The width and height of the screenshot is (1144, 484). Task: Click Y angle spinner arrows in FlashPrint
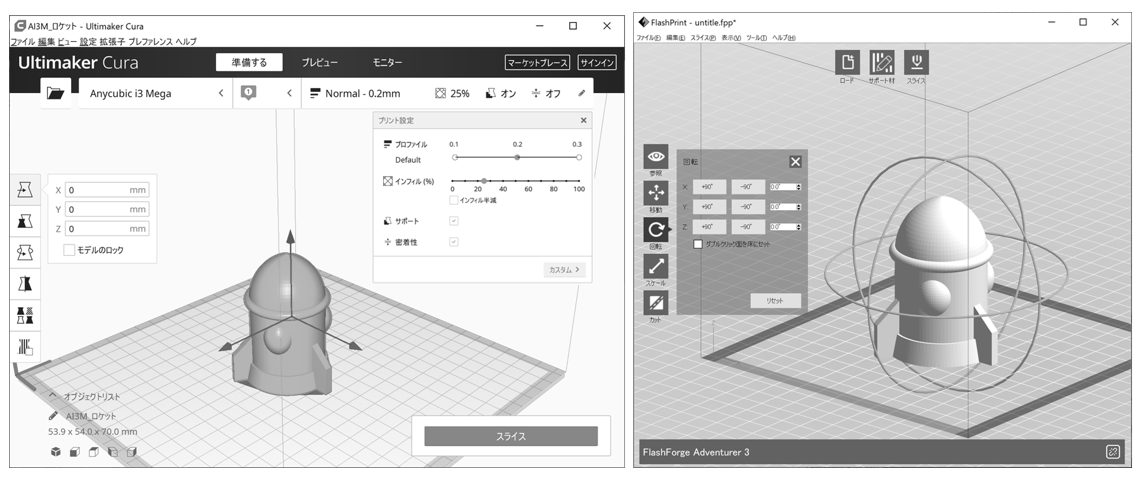[x=798, y=207]
